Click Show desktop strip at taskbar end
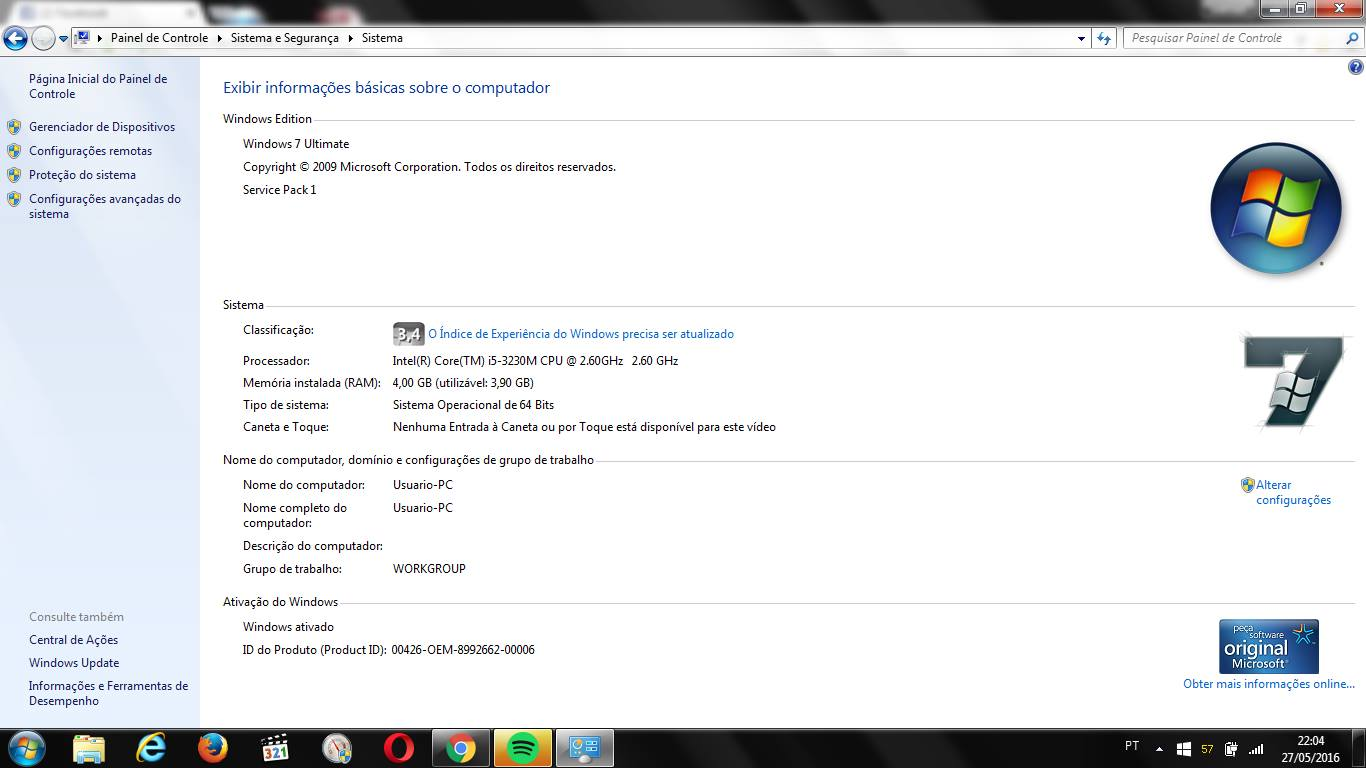 point(1358,748)
